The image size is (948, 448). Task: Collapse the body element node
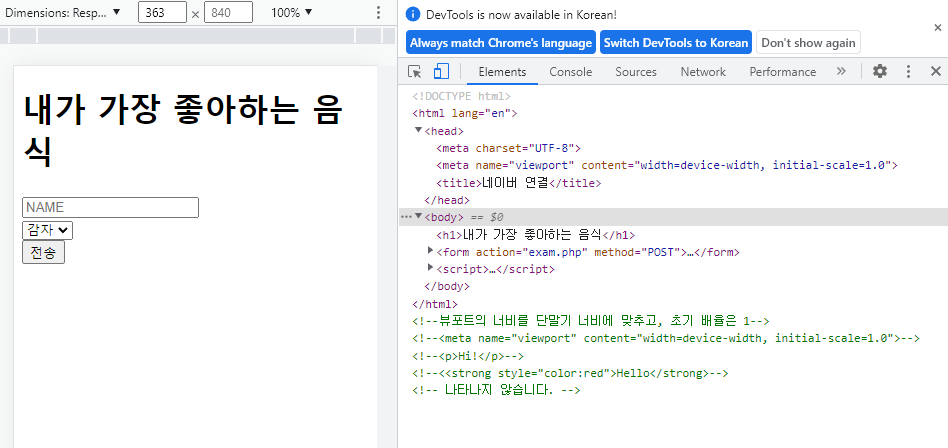point(418,216)
